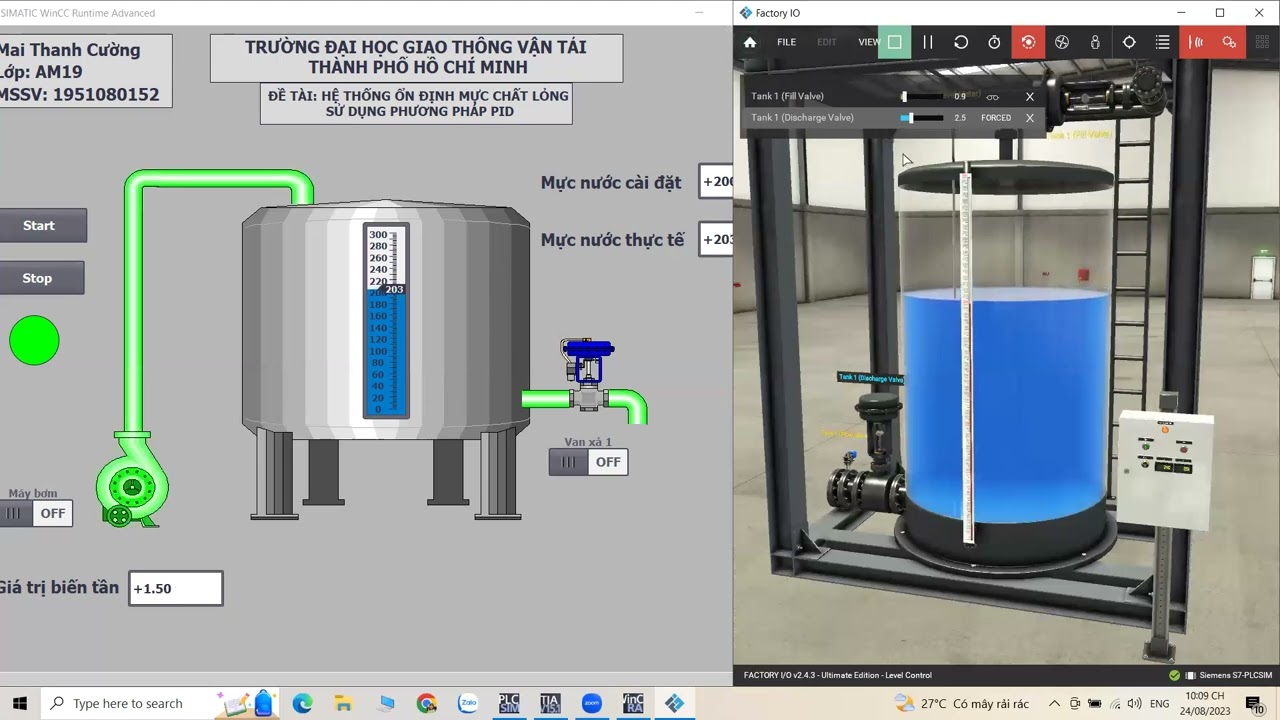Open File Explorer from taskbar
This screenshot has height=720, width=1280.
[343, 703]
